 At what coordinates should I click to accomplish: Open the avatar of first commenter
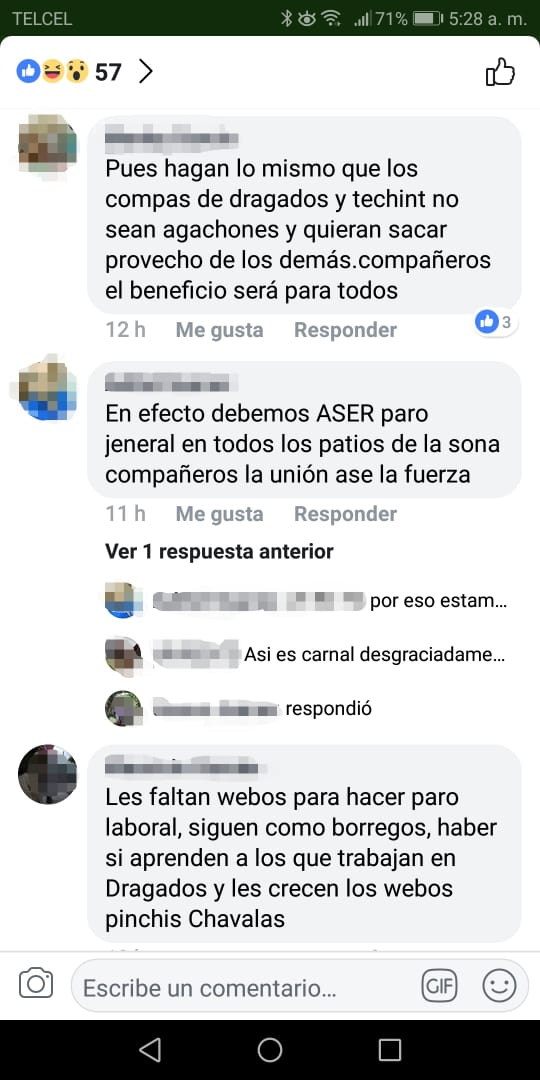pyautogui.click(x=48, y=145)
